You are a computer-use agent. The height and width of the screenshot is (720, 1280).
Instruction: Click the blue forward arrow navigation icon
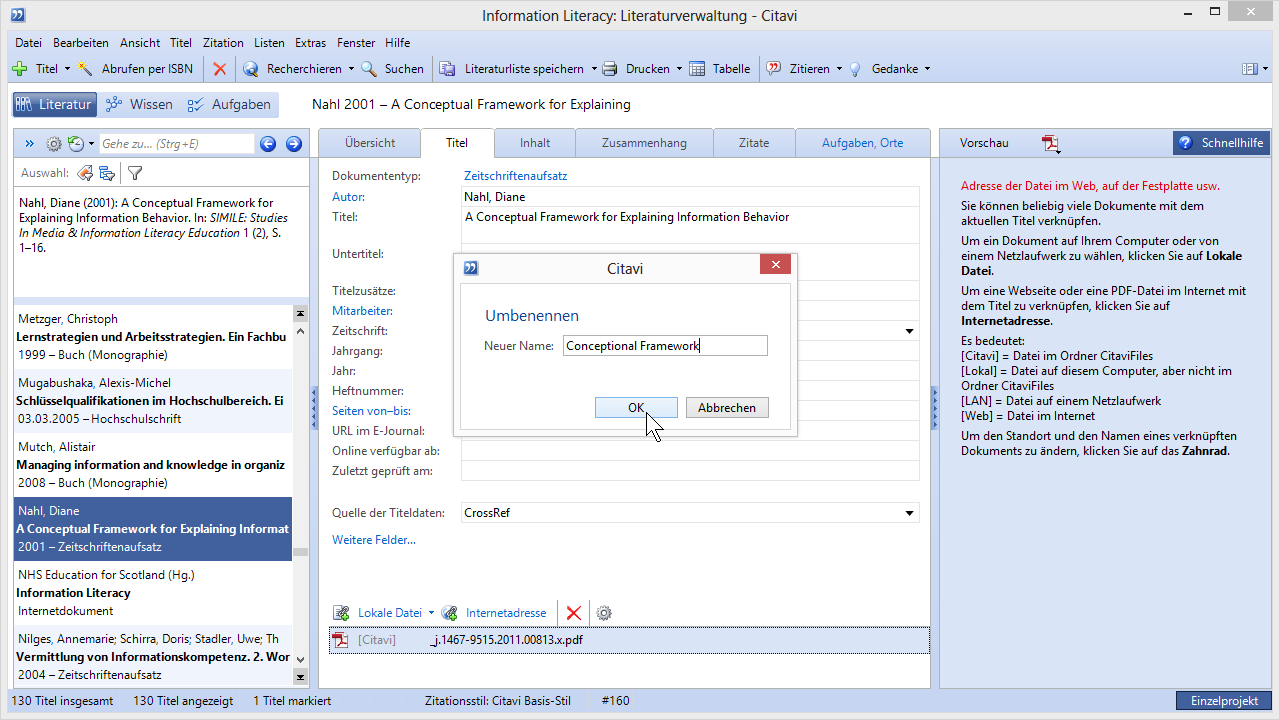point(294,144)
